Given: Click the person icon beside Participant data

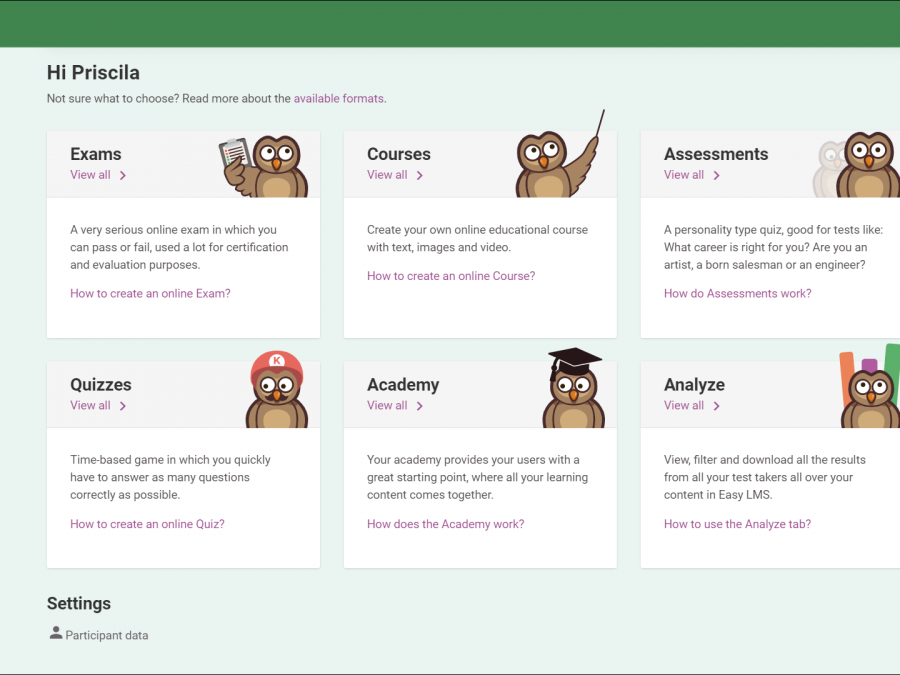Looking at the screenshot, I should (x=56, y=634).
